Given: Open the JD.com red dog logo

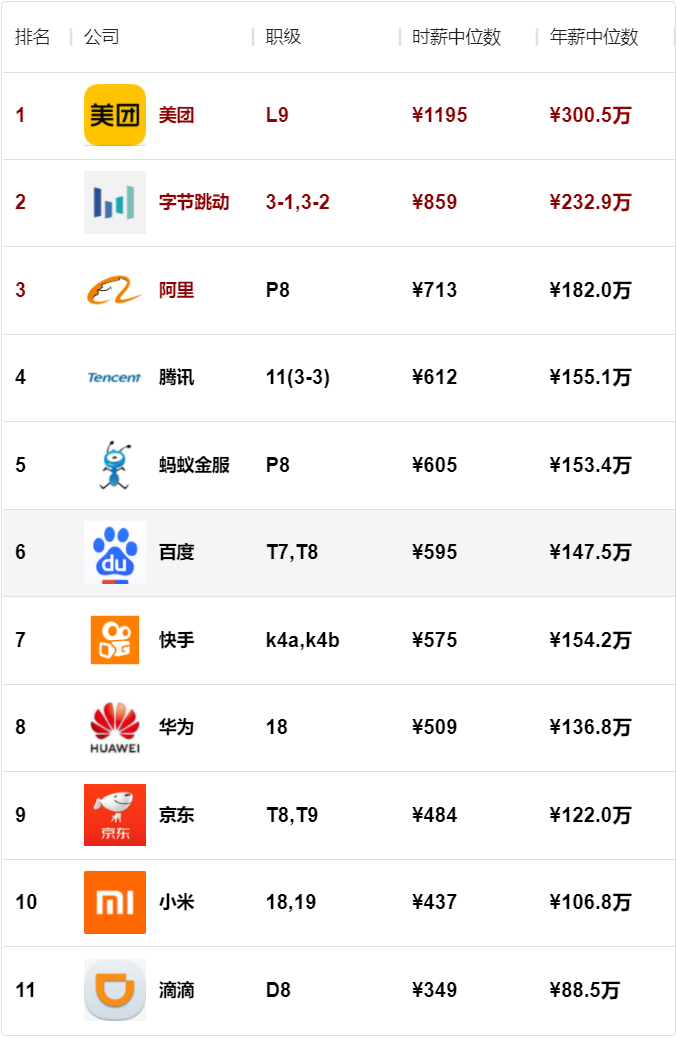Looking at the screenshot, I should (114, 814).
